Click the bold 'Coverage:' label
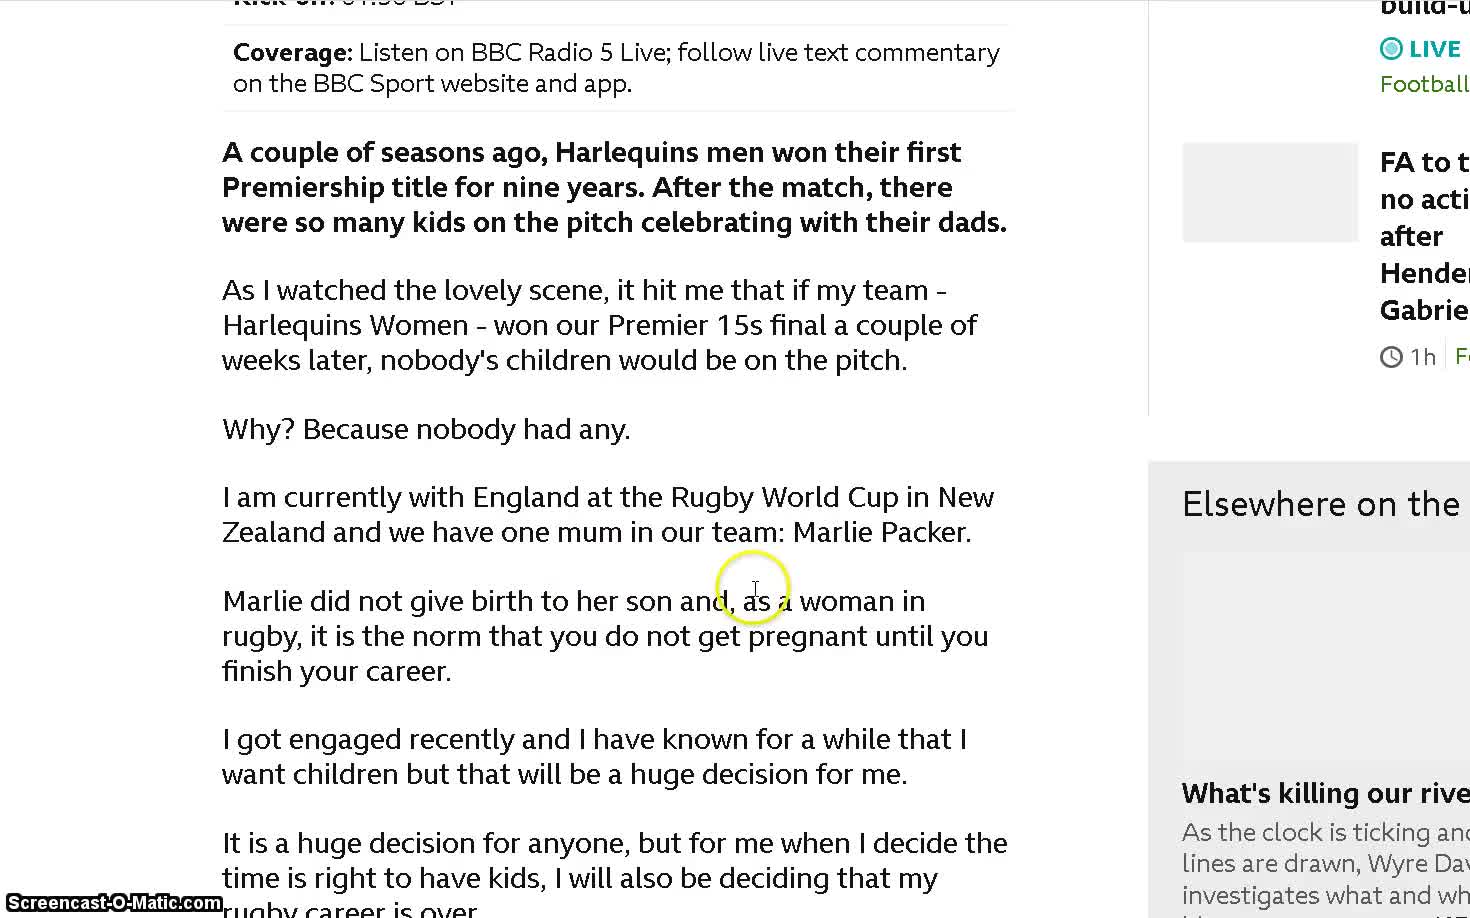Image resolution: width=1470 pixels, height=918 pixels. click(292, 53)
